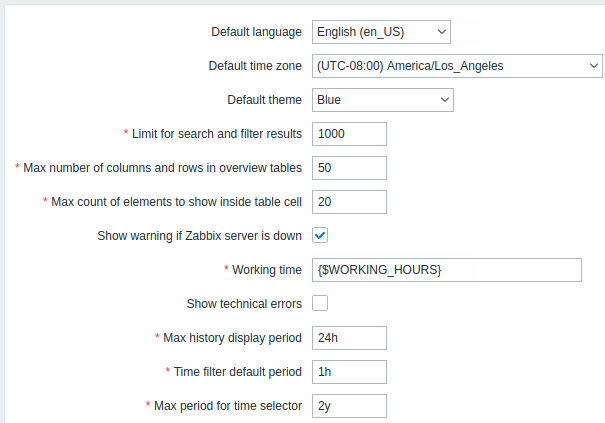Click the Time filter default period field
The height and width of the screenshot is (423, 605).
click(349, 372)
